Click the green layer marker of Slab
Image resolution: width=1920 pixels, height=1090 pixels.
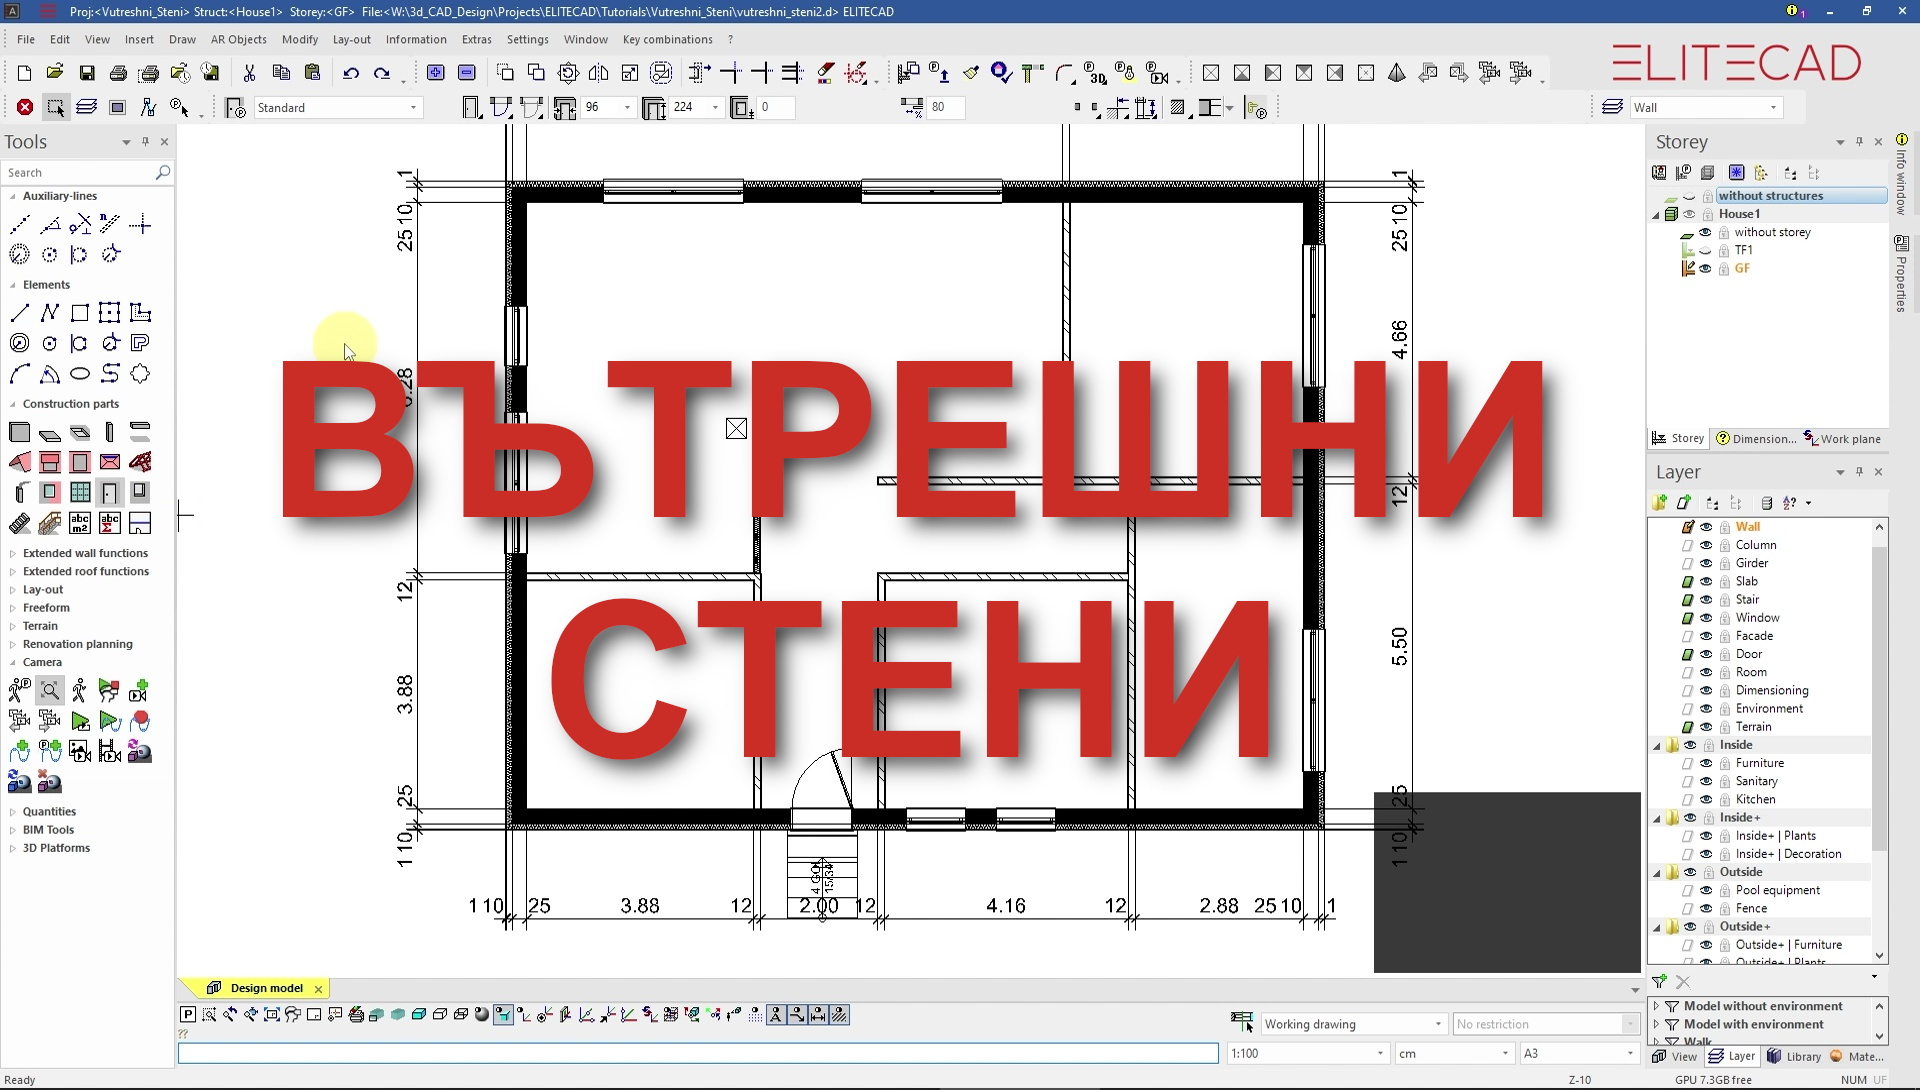pos(1688,582)
